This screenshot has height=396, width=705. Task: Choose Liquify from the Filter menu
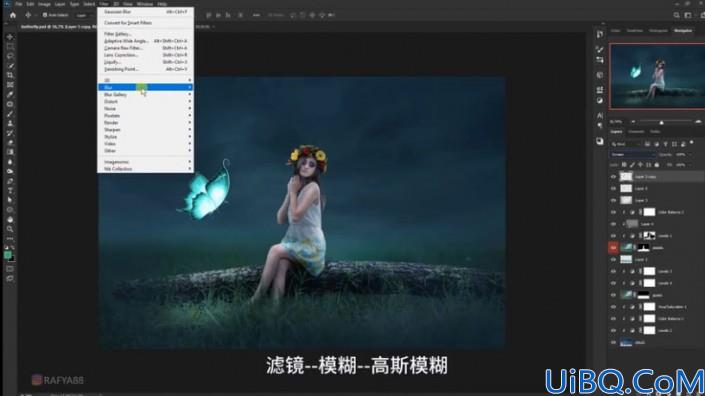[x=146, y=62]
